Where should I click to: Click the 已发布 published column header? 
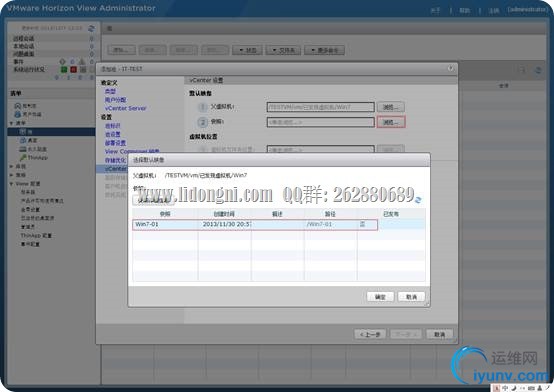click(x=391, y=214)
